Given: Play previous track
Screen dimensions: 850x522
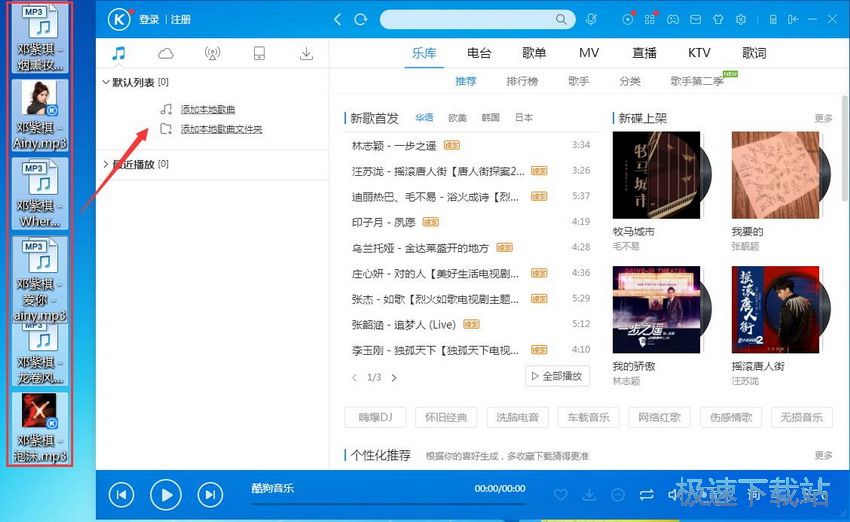Looking at the screenshot, I should 121,494.
